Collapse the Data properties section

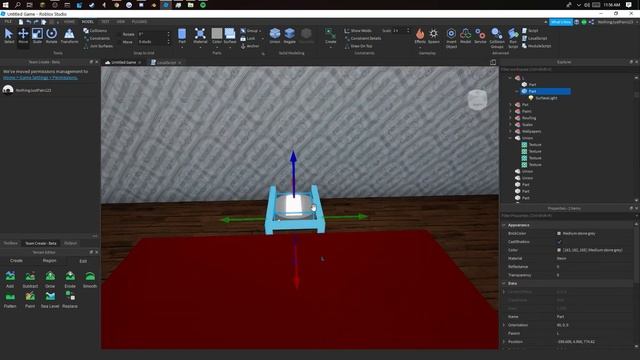coord(504,283)
